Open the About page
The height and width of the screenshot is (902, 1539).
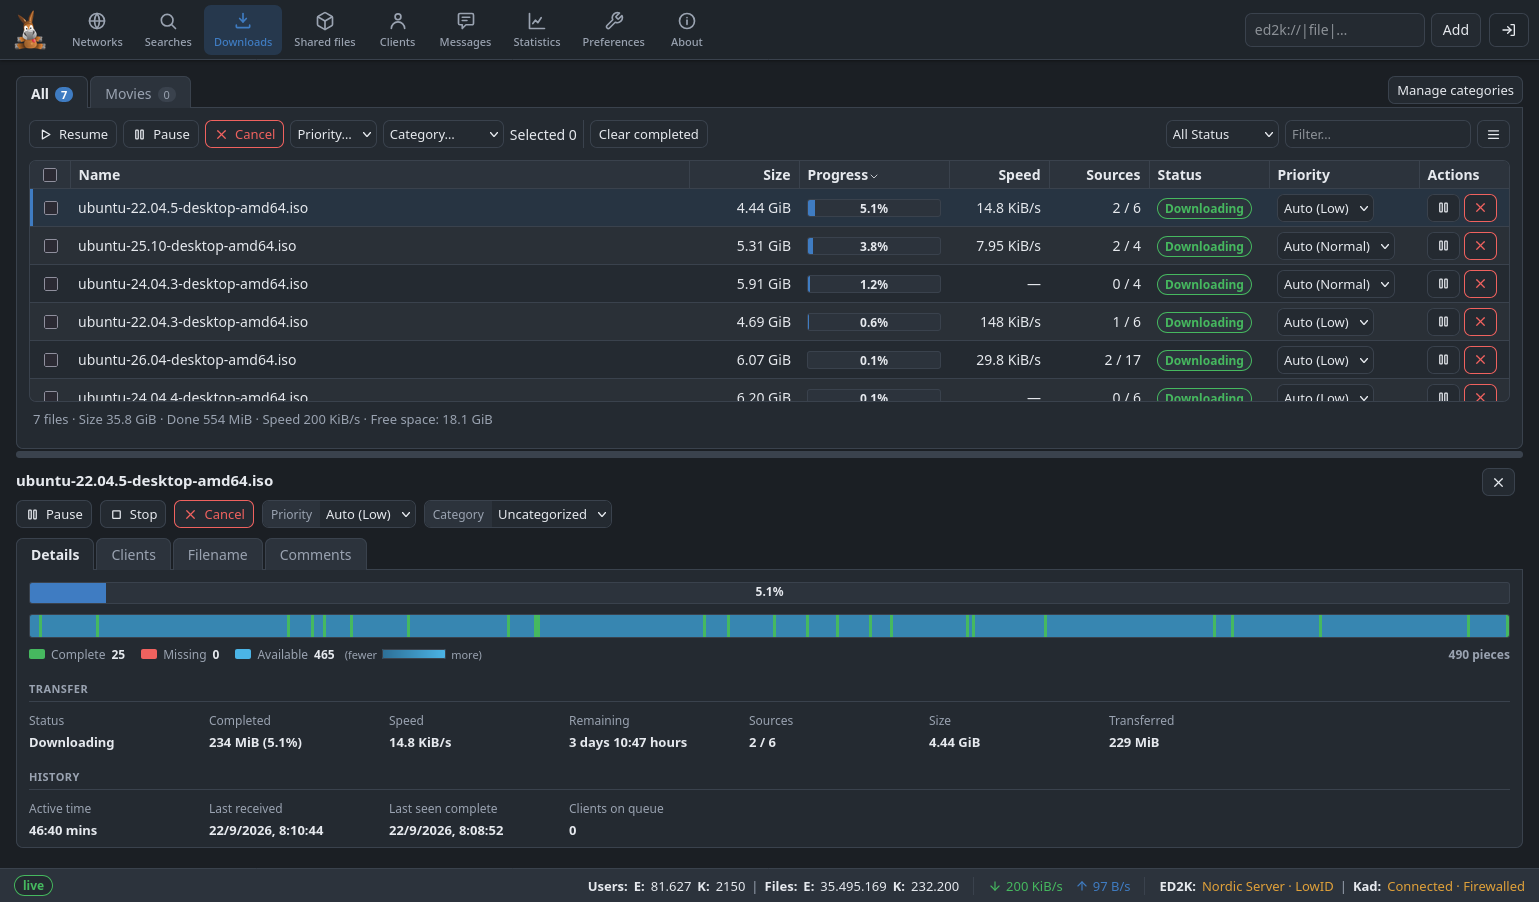(x=686, y=30)
